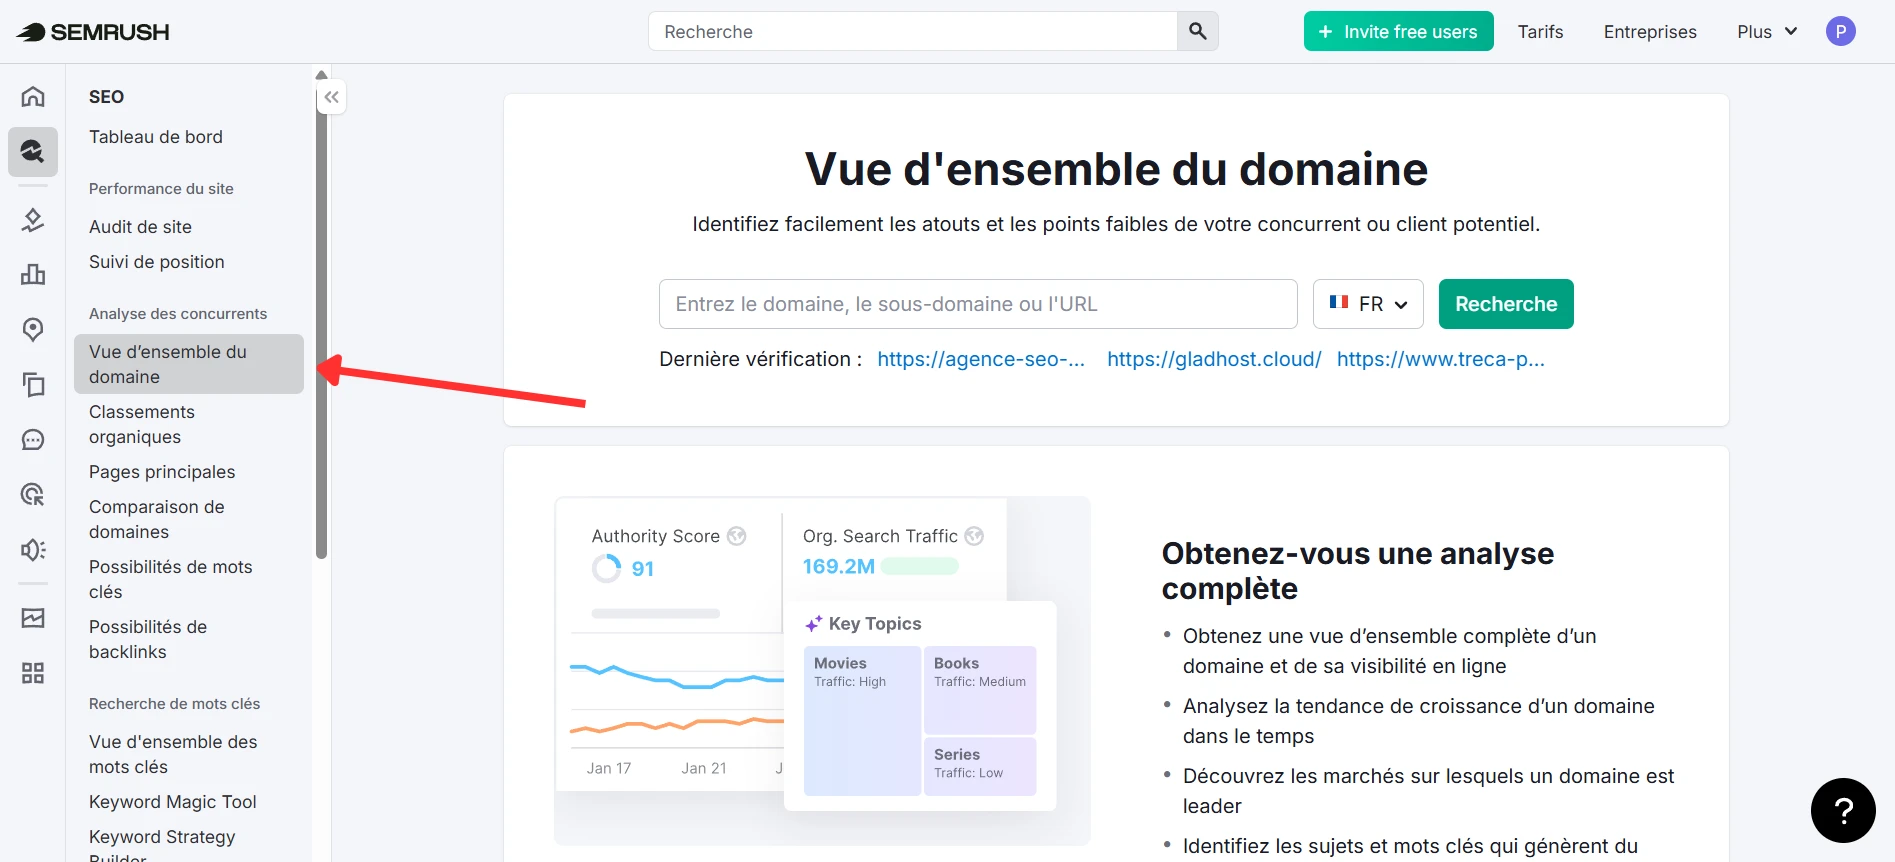Select the SEO toolkit icon in rail
1895x862 pixels.
coord(33,151)
